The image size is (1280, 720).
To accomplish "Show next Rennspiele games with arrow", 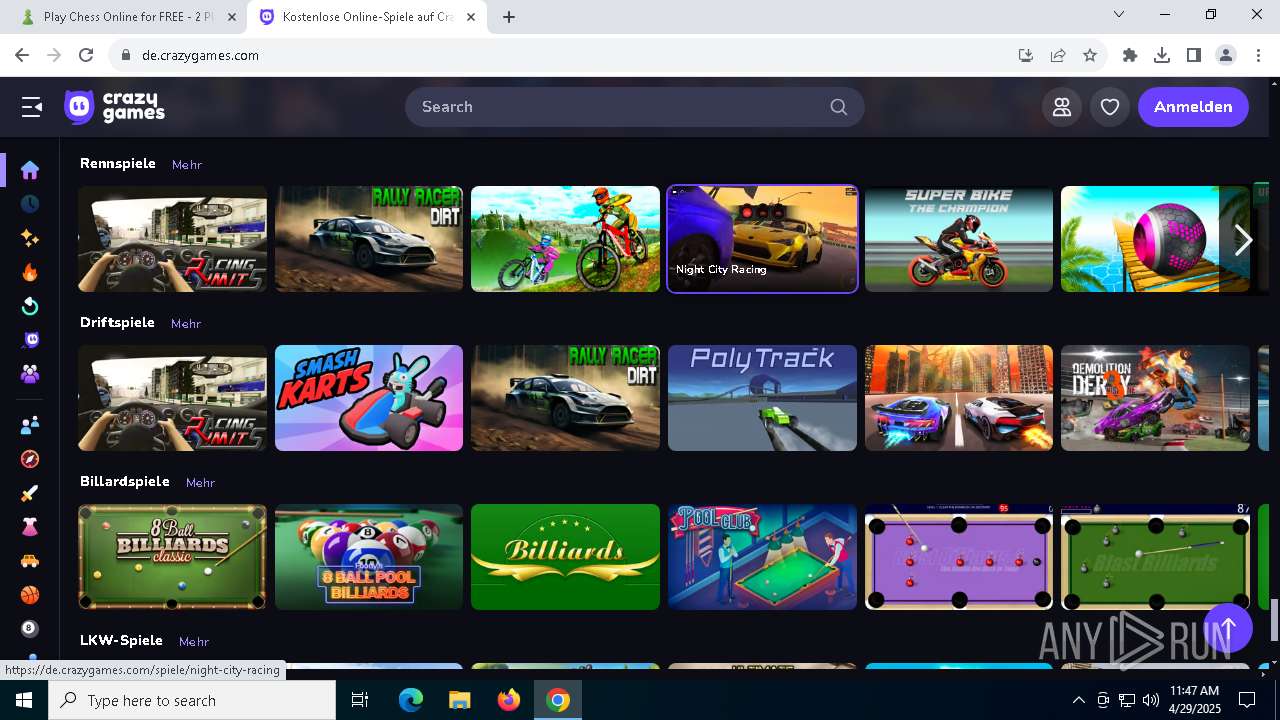I will pyautogui.click(x=1243, y=240).
